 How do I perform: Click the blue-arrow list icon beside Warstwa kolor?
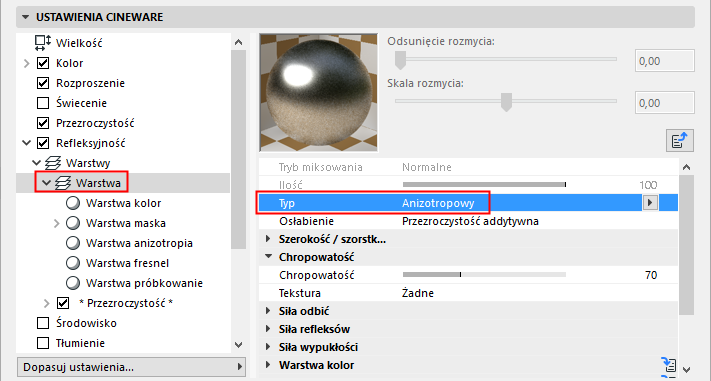coord(669,365)
